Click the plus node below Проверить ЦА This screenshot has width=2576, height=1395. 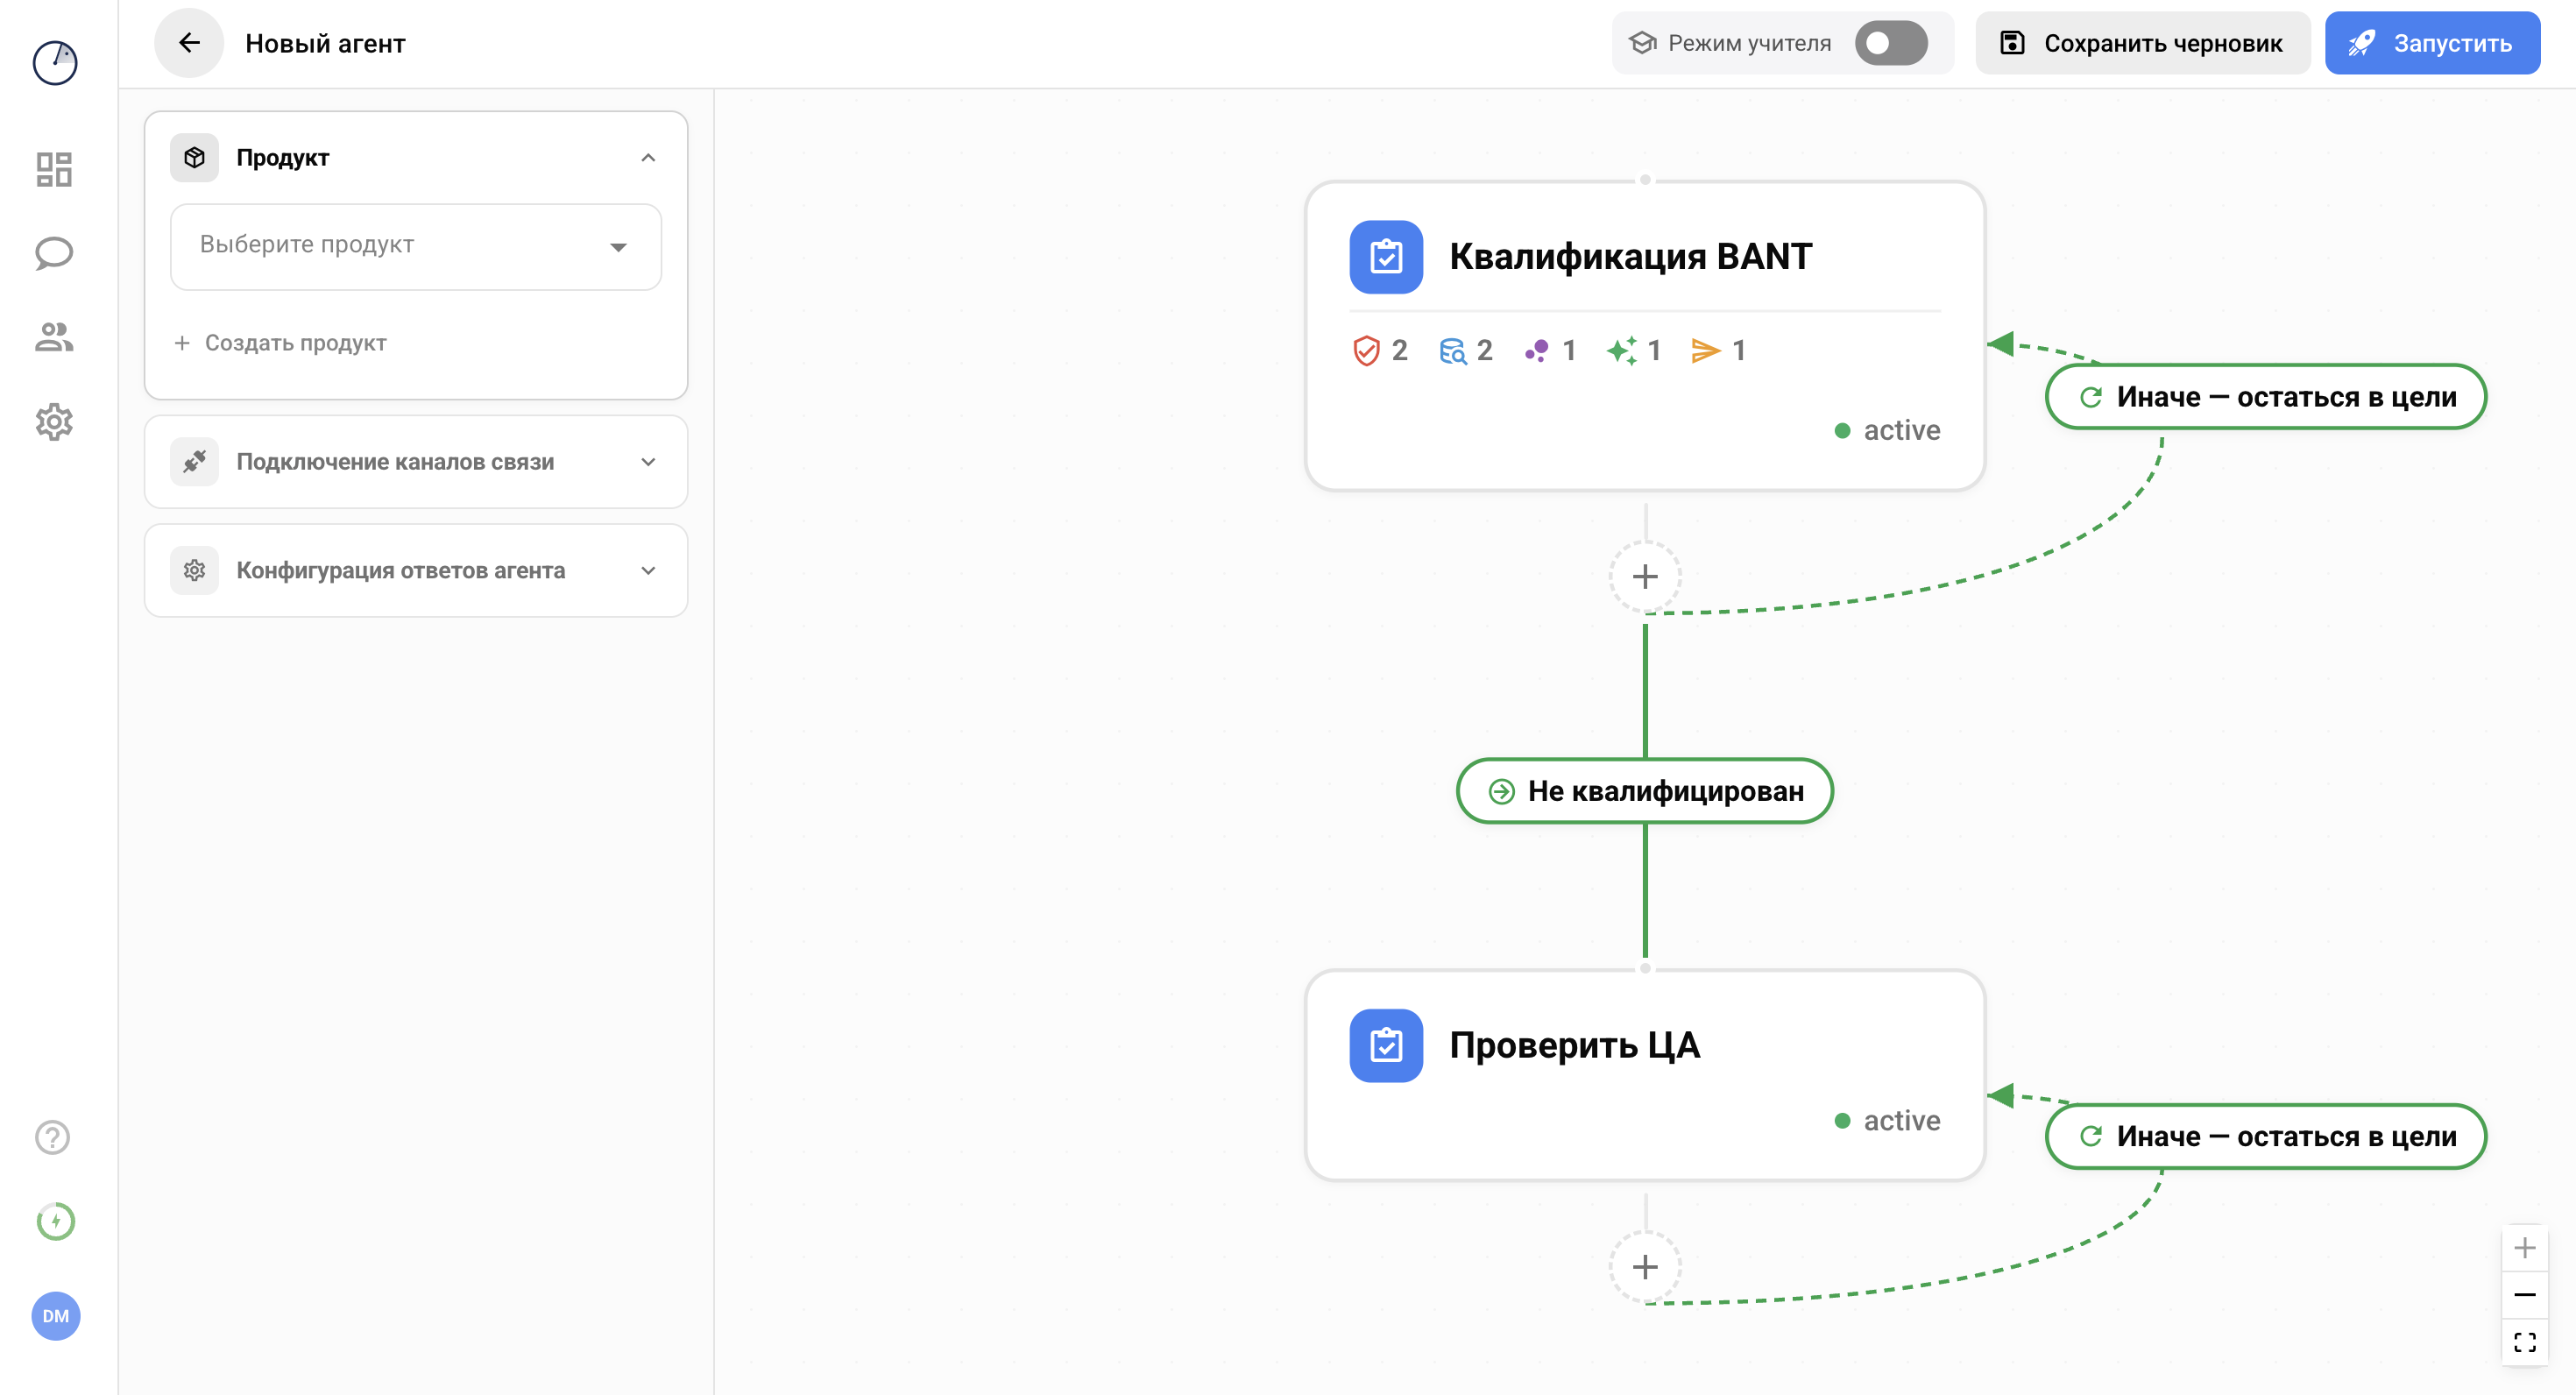(x=1645, y=1267)
